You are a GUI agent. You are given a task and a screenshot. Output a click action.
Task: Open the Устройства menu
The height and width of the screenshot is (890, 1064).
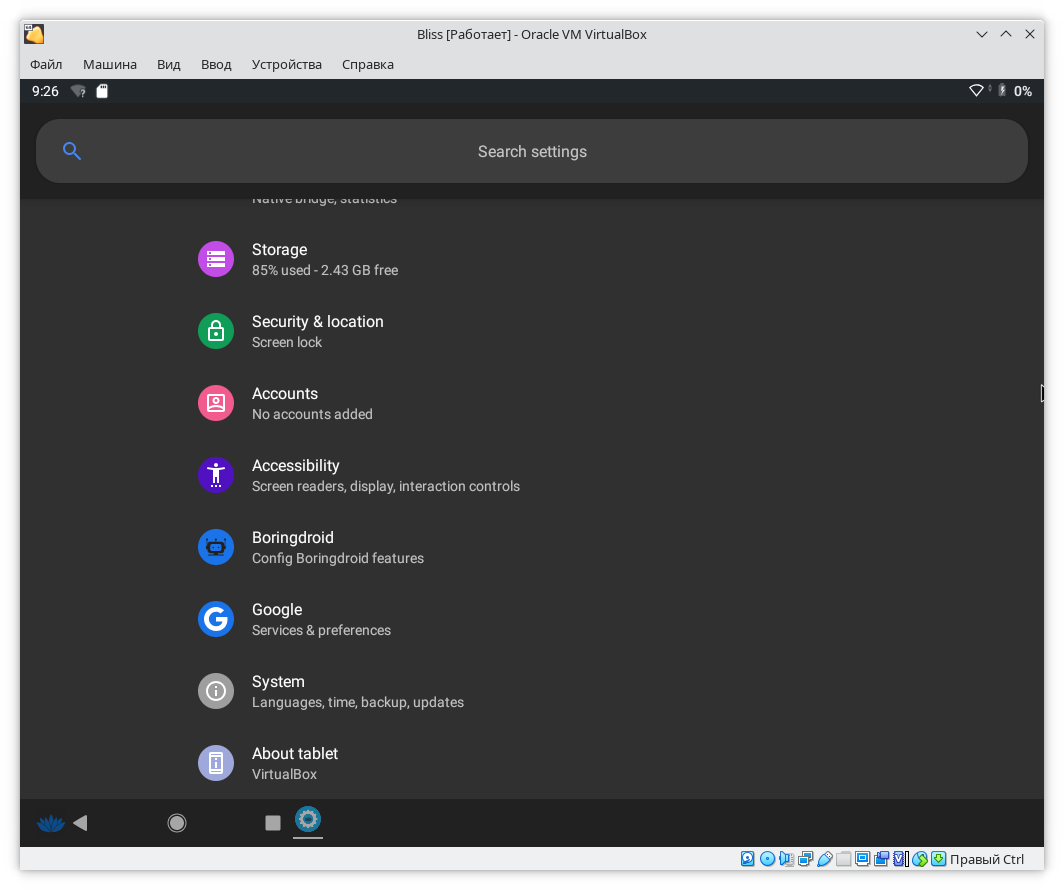click(287, 64)
